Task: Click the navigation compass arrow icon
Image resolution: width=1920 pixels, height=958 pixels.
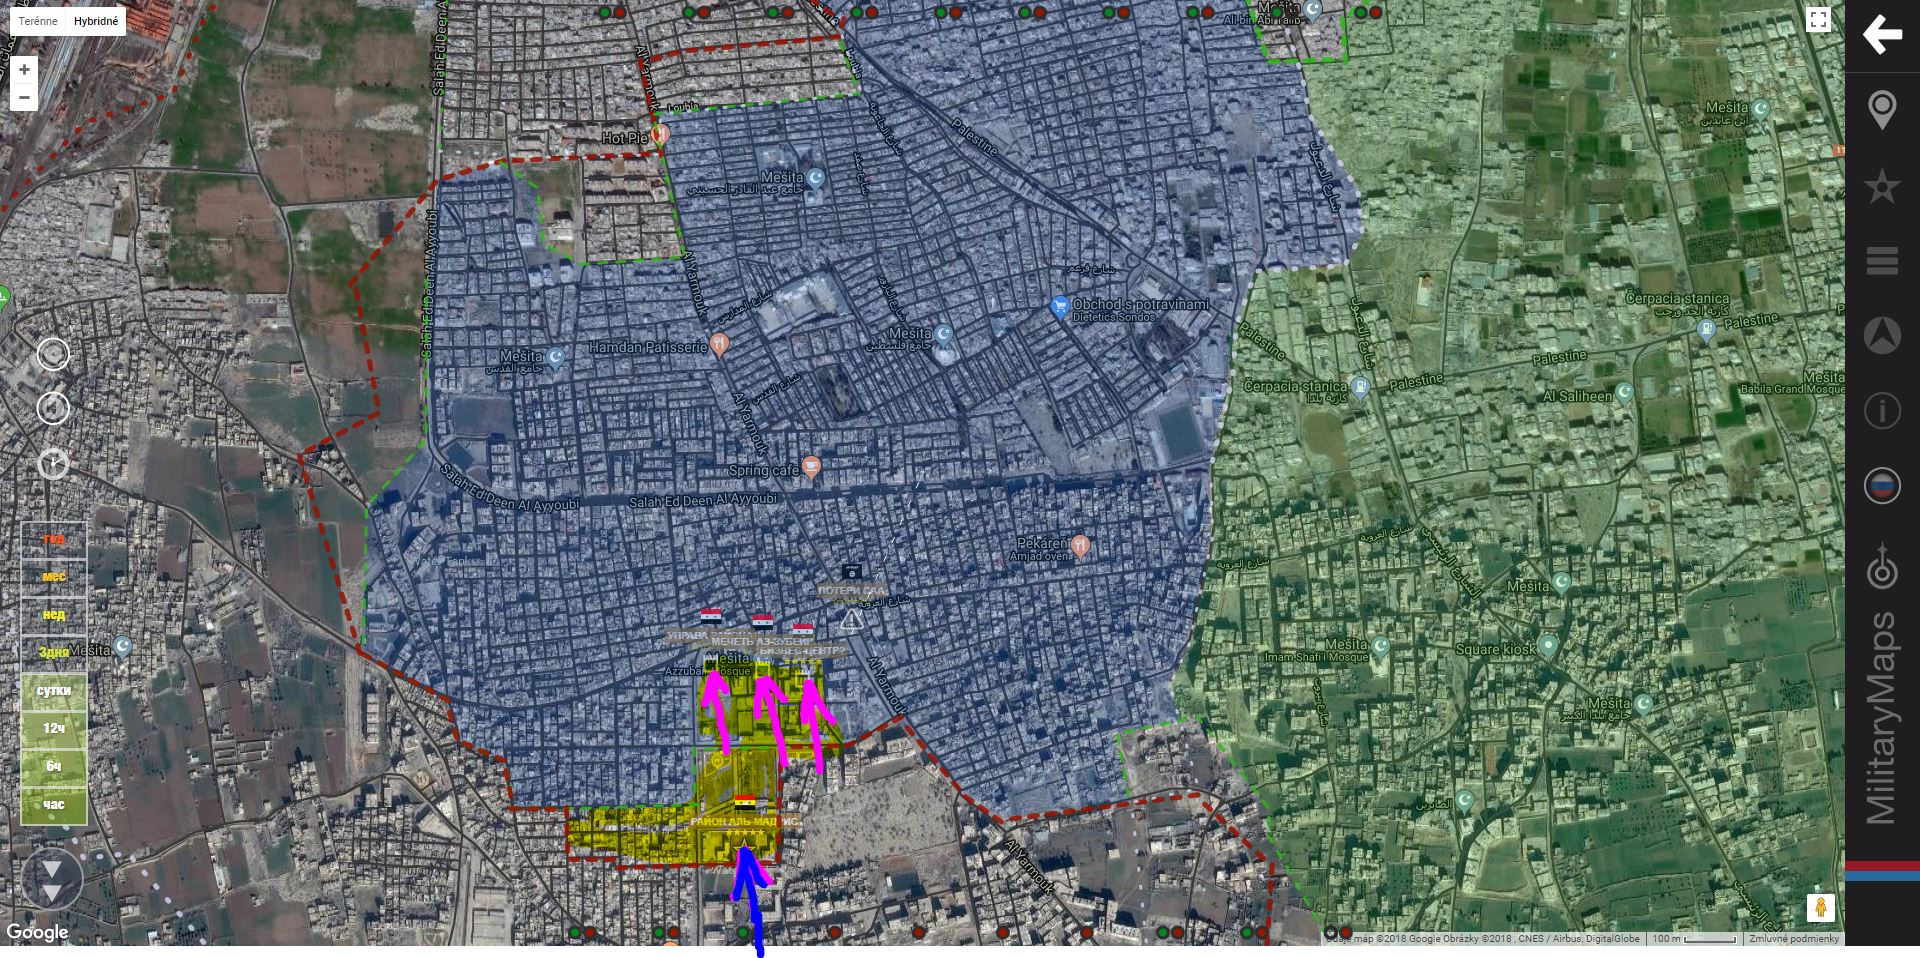Action: [1882, 336]
